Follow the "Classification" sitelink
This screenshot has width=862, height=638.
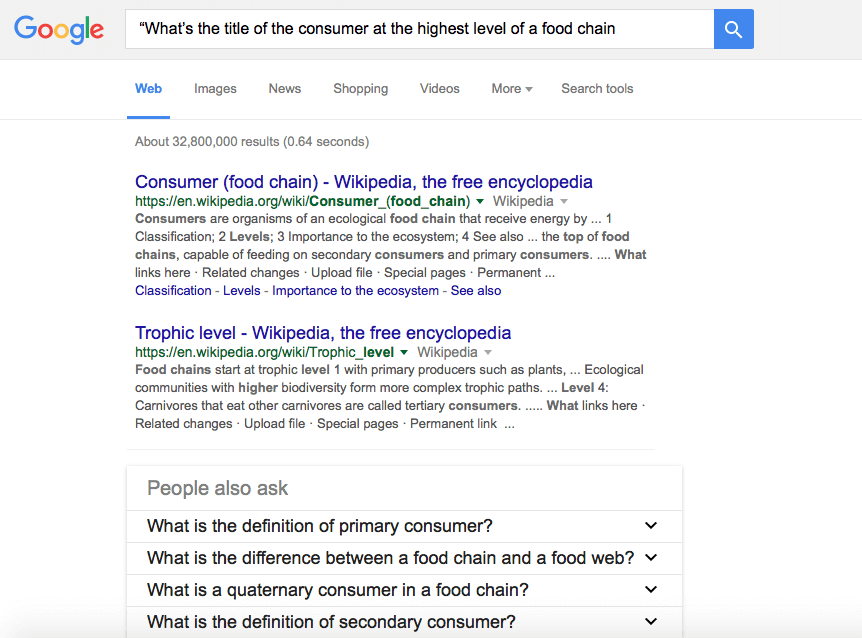click(x=173, y=291)
